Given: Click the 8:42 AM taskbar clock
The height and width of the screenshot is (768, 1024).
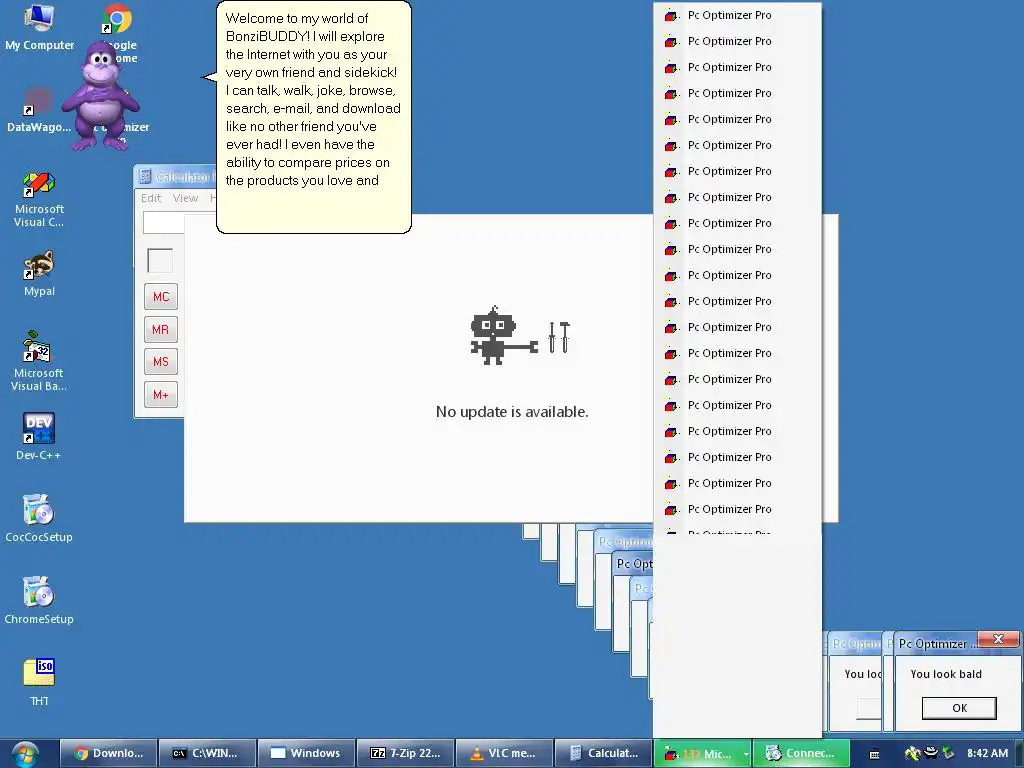Looking at the screenshot, I should (x=987, y=754).
